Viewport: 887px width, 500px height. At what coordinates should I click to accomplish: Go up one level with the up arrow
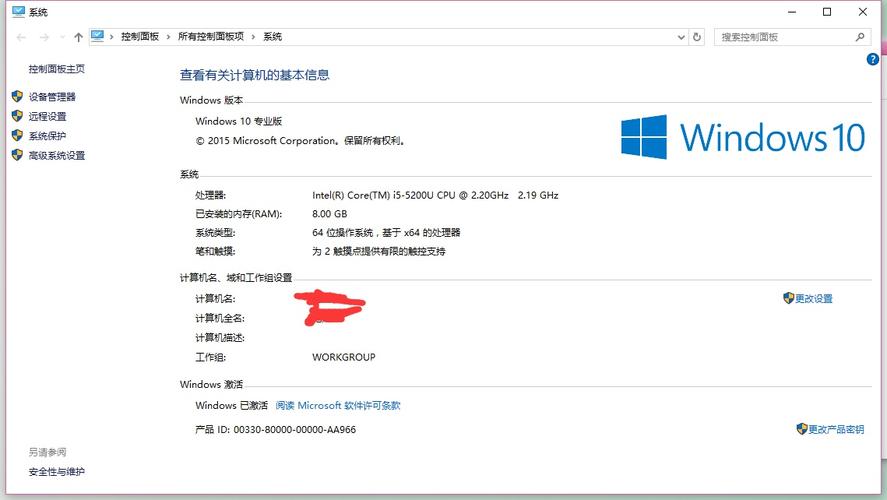(x=78, y=37)
